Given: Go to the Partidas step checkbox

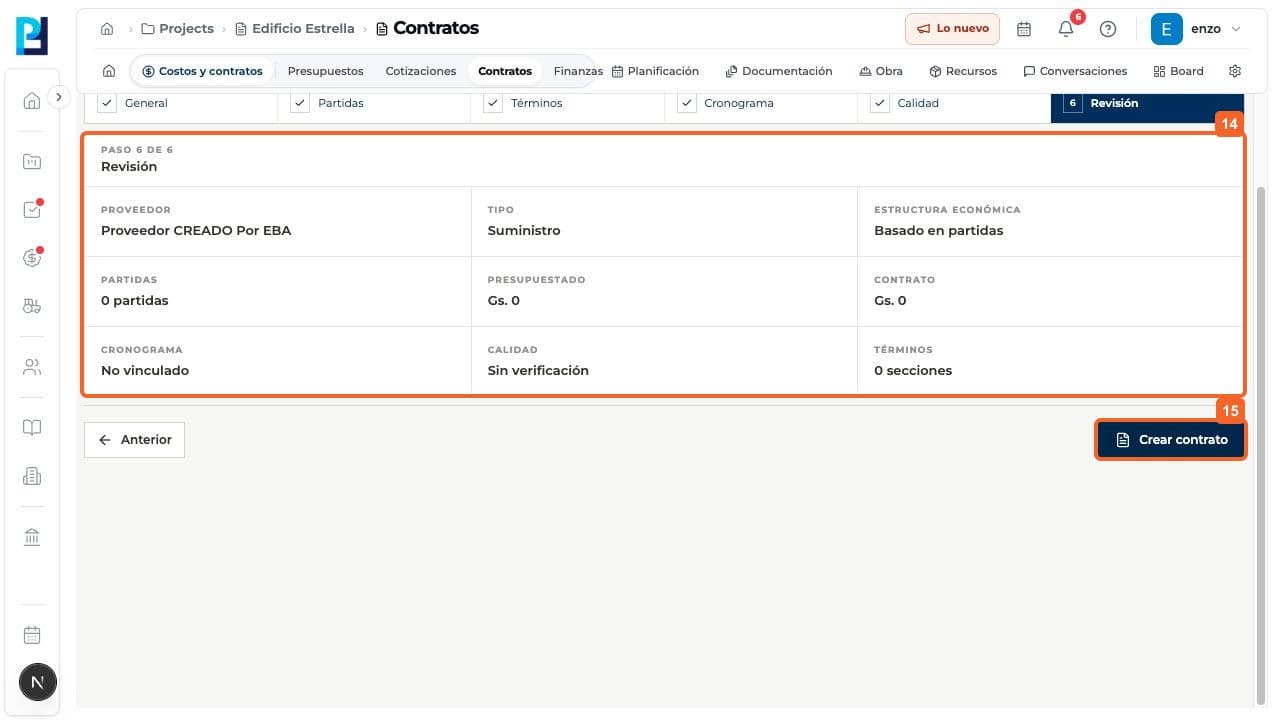Looking at the screenshot, I should (x=300, y=103).
